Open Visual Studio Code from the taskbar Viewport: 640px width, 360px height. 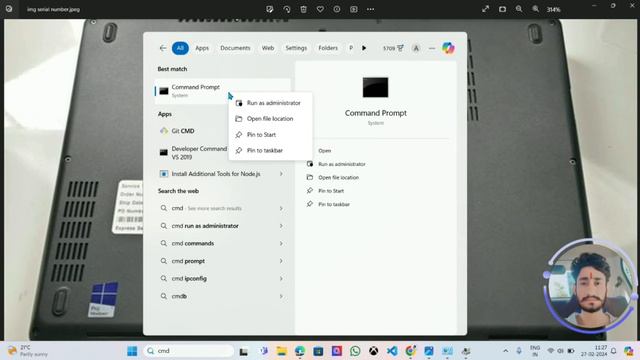click(x=392, y=351)
